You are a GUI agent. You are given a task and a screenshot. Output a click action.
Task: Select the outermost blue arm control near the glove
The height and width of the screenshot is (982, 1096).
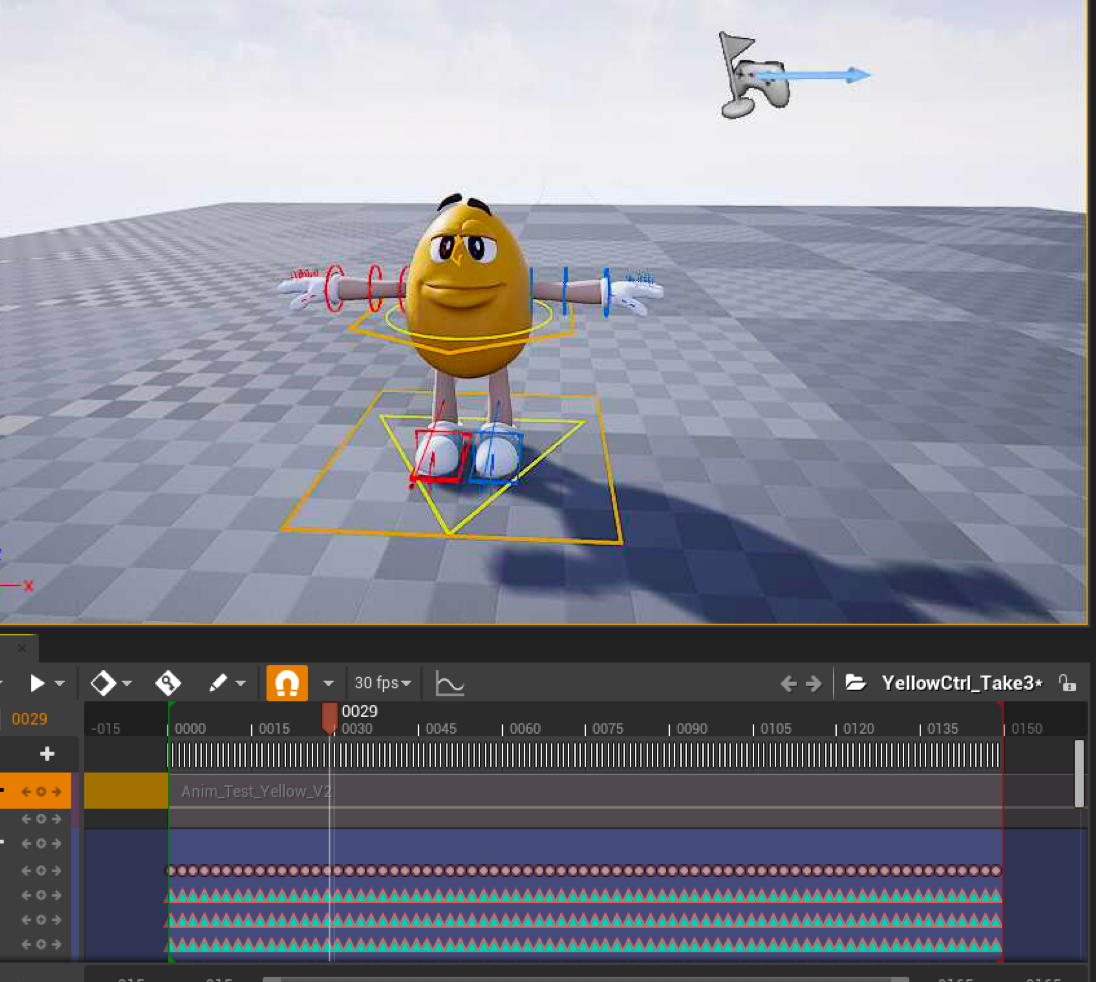[x=606, y=292]
